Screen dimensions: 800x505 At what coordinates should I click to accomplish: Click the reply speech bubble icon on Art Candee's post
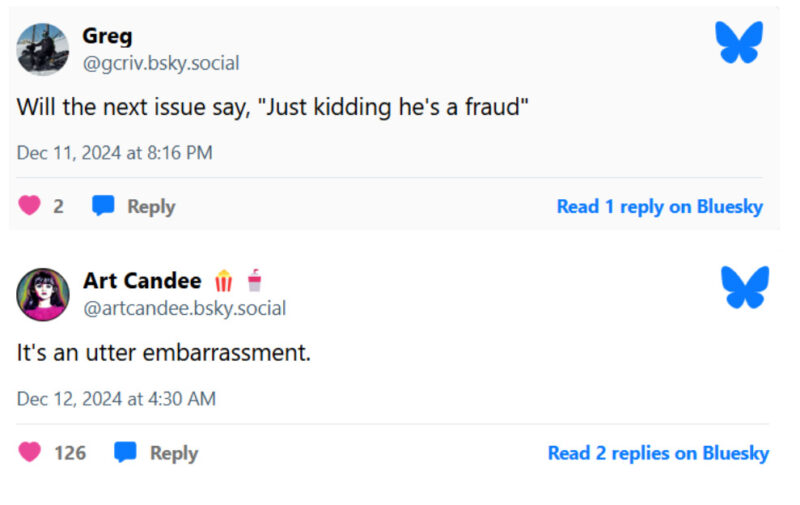tap(125, 452)
